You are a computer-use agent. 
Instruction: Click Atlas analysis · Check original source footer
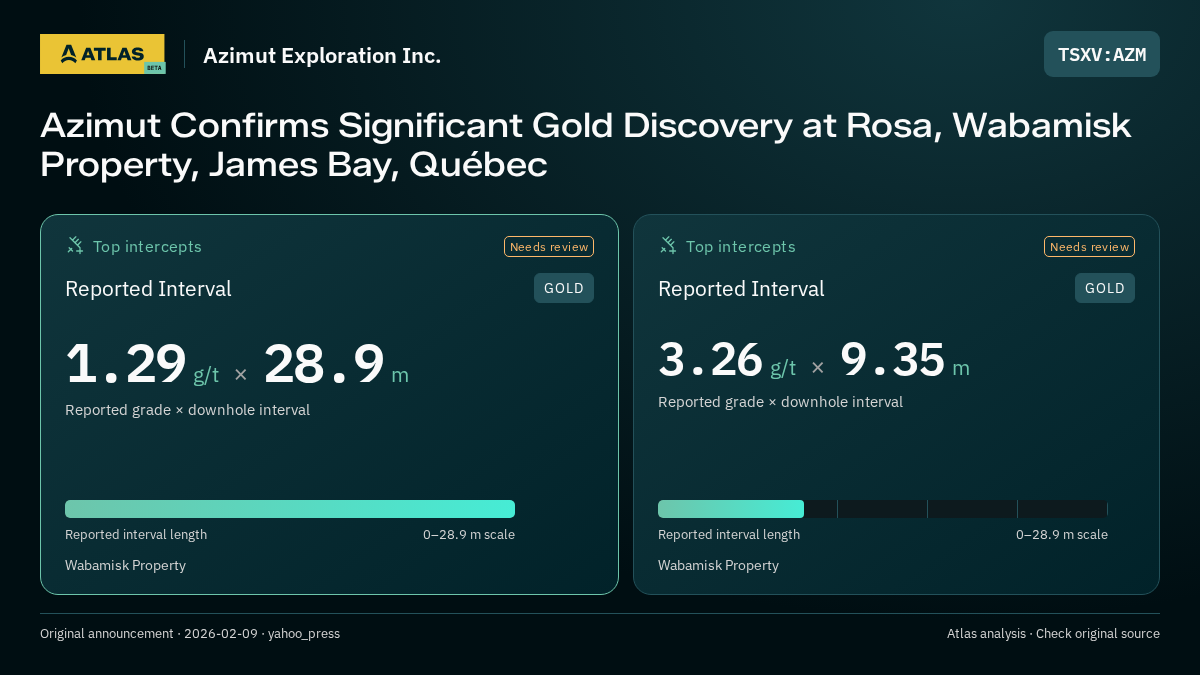[x=1053, y=634]
